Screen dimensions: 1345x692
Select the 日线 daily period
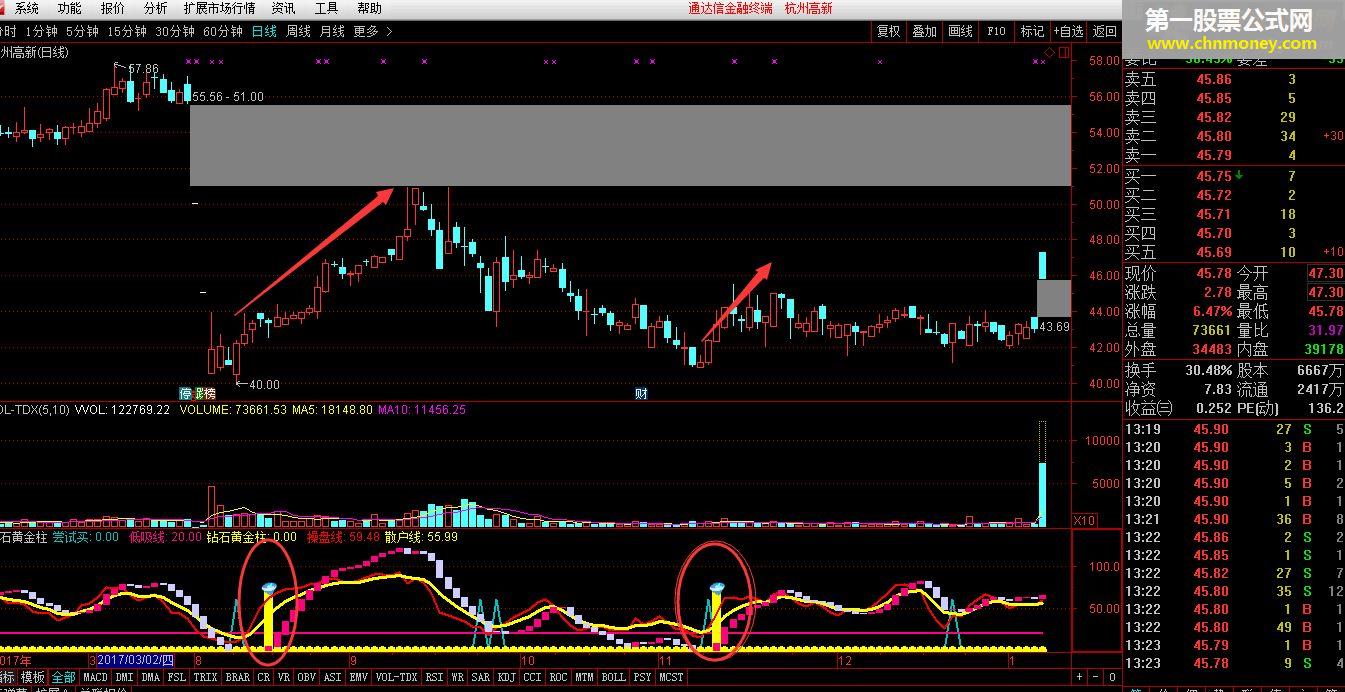tap(264, 31)
